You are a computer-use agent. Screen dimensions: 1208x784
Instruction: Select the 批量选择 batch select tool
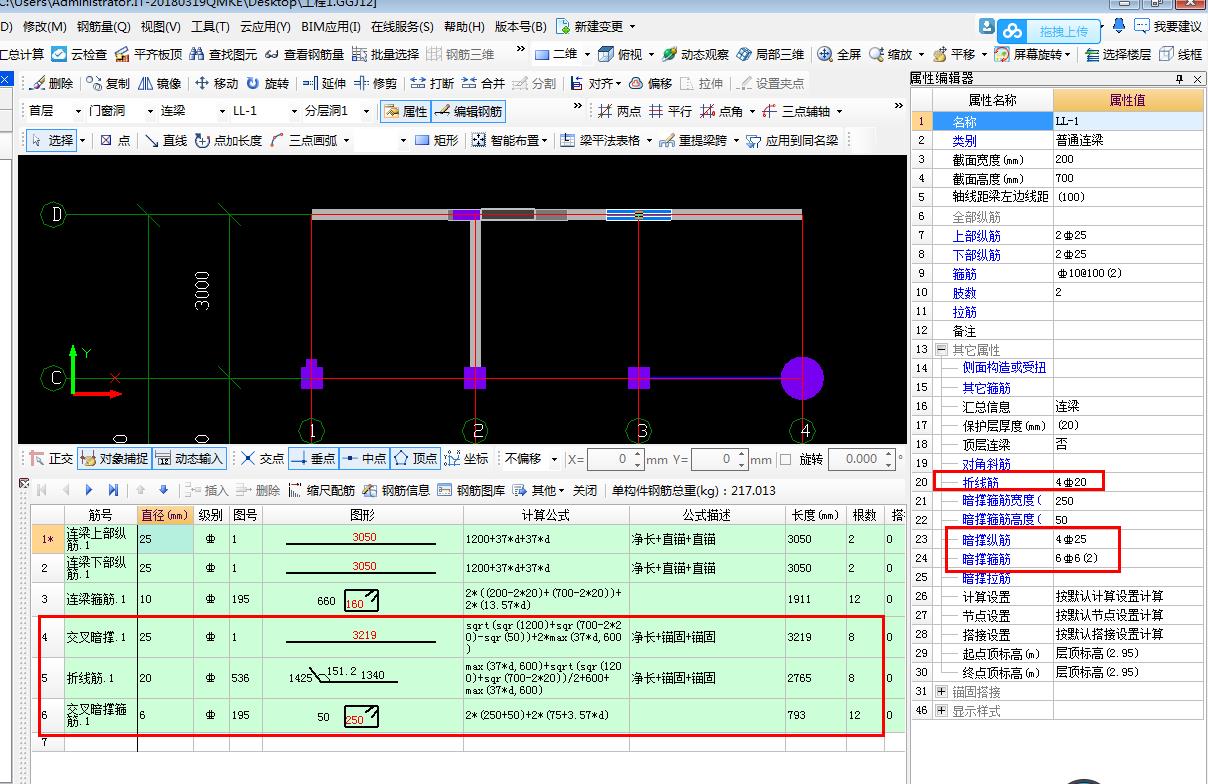coord(385,54)
